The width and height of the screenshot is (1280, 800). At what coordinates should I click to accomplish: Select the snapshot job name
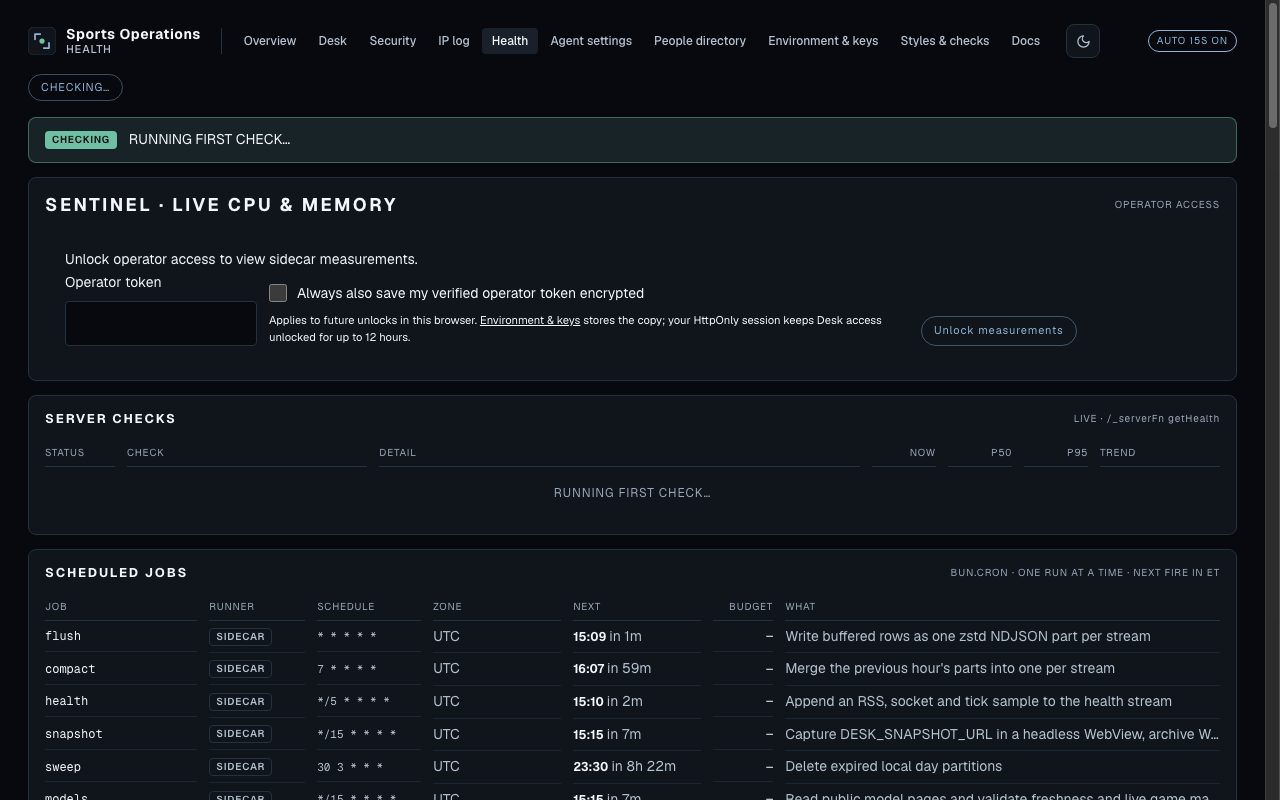[74, 734]
